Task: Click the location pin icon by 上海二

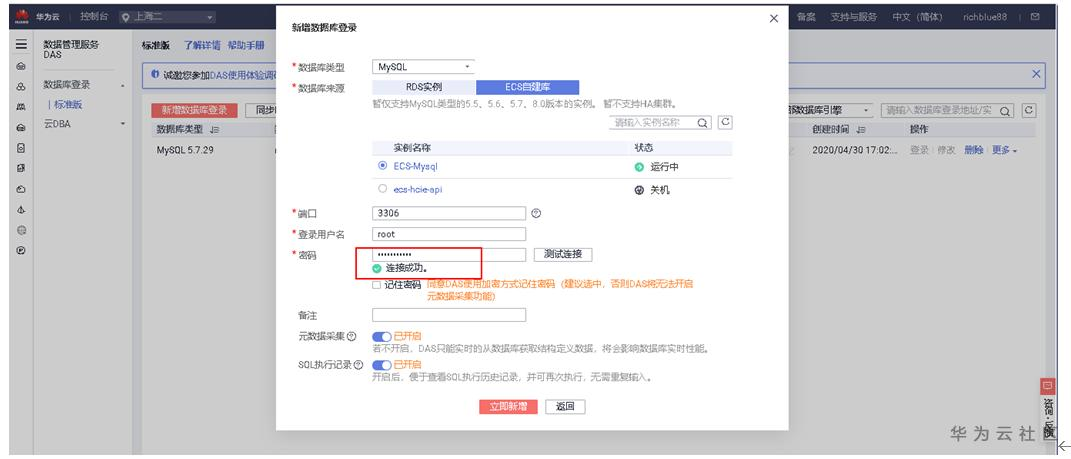Action: click(x=125, y=18)
